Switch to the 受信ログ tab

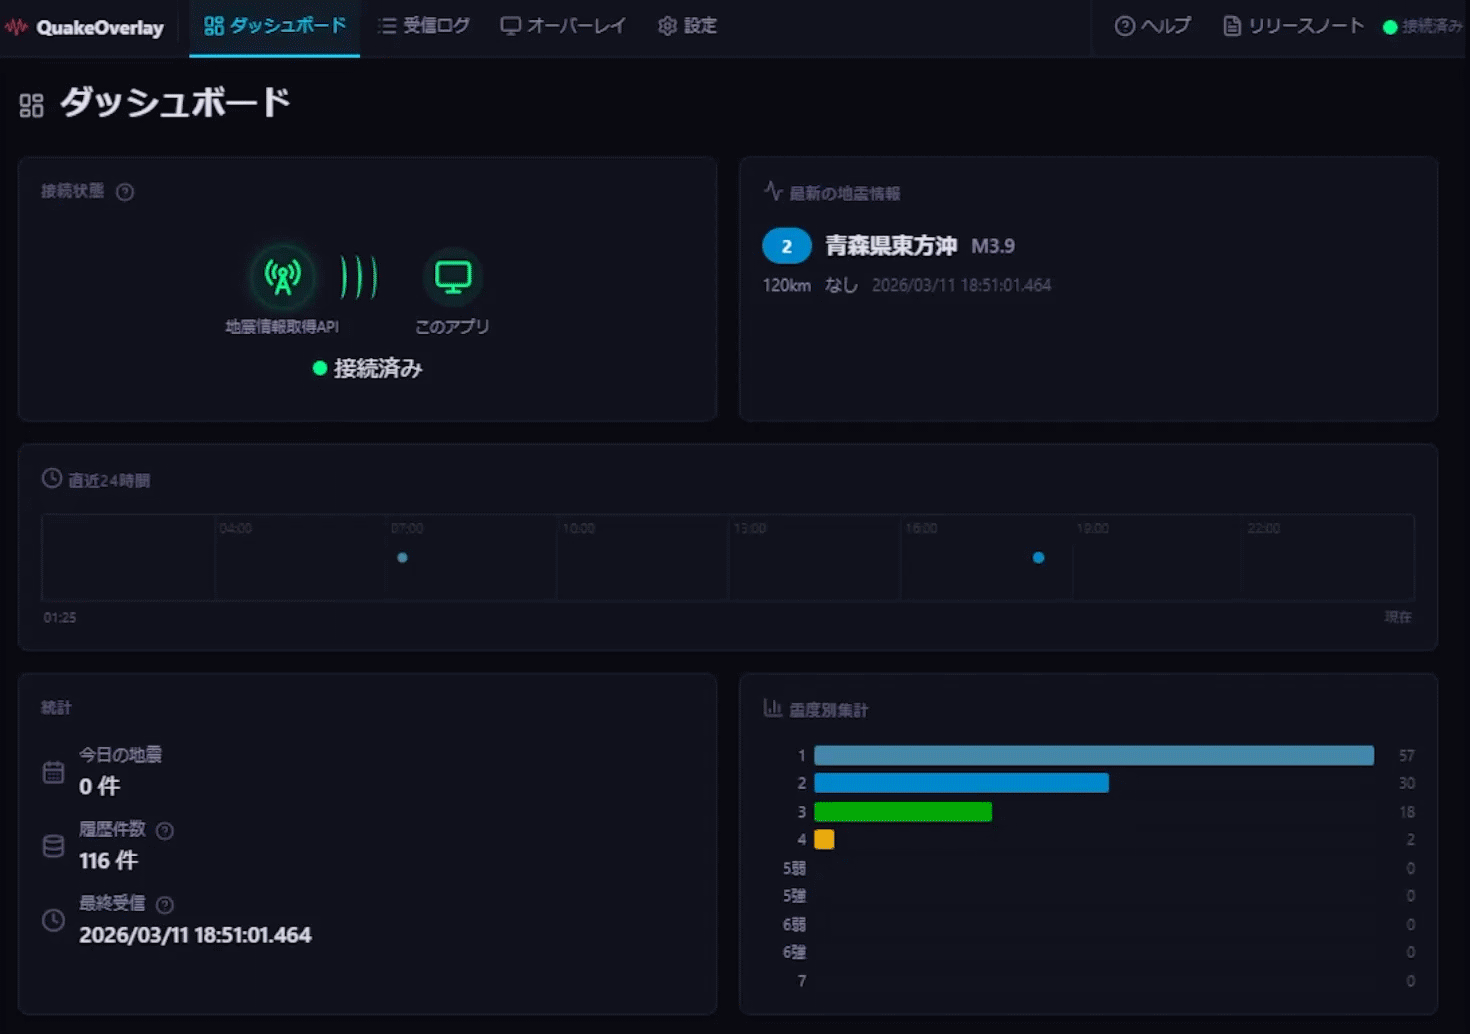(424, 26)
